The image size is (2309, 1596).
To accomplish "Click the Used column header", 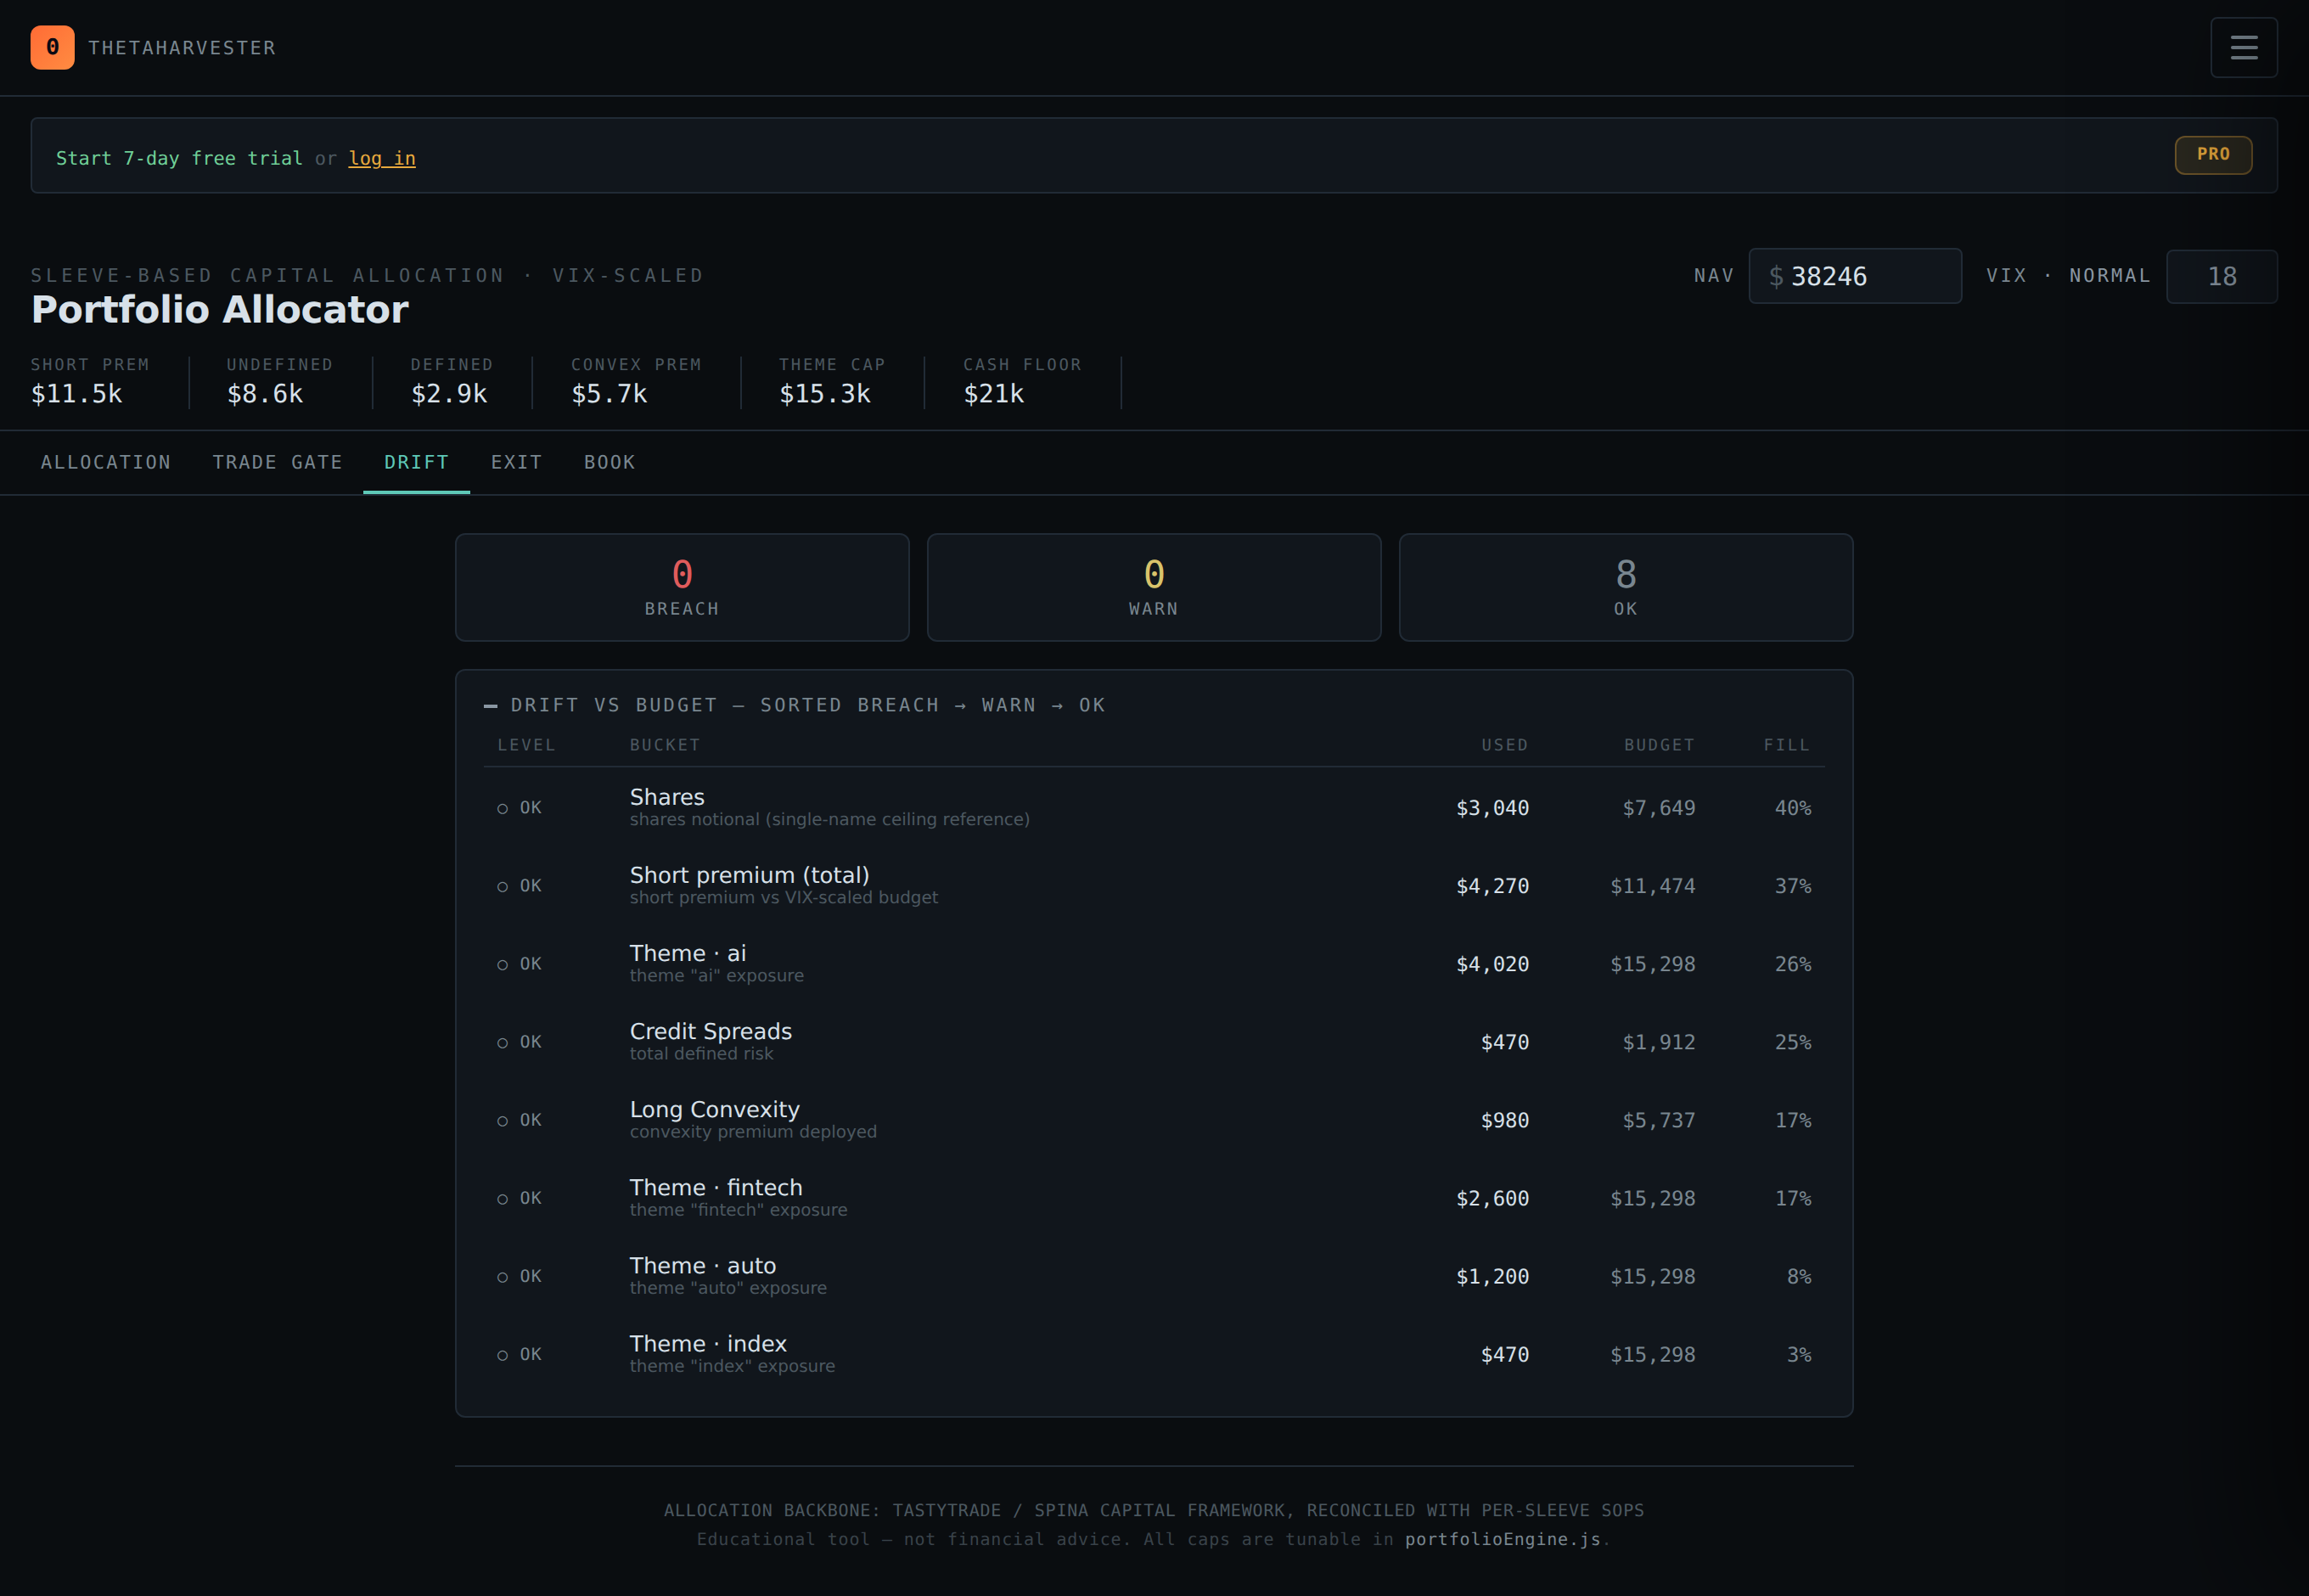I will click(1504, 745).
